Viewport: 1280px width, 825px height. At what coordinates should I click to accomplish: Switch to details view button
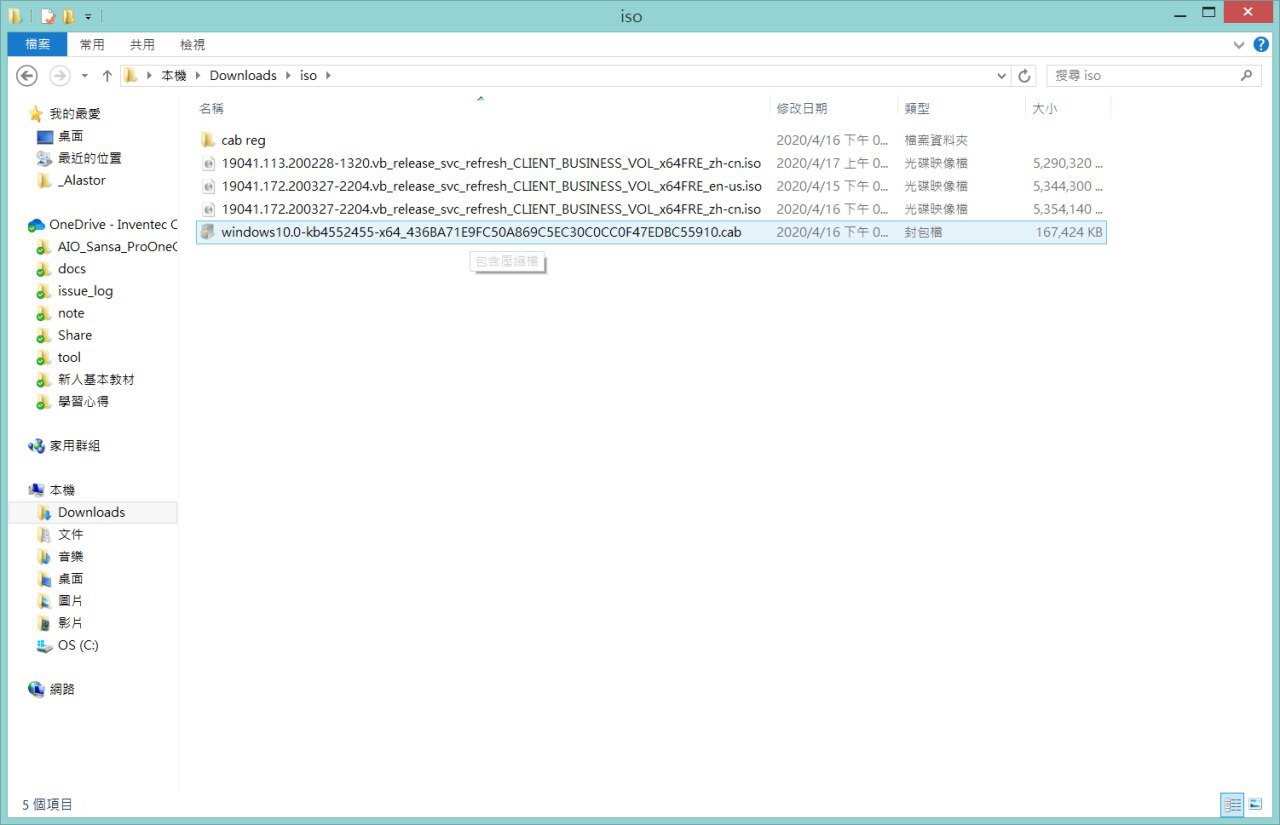1232,804
